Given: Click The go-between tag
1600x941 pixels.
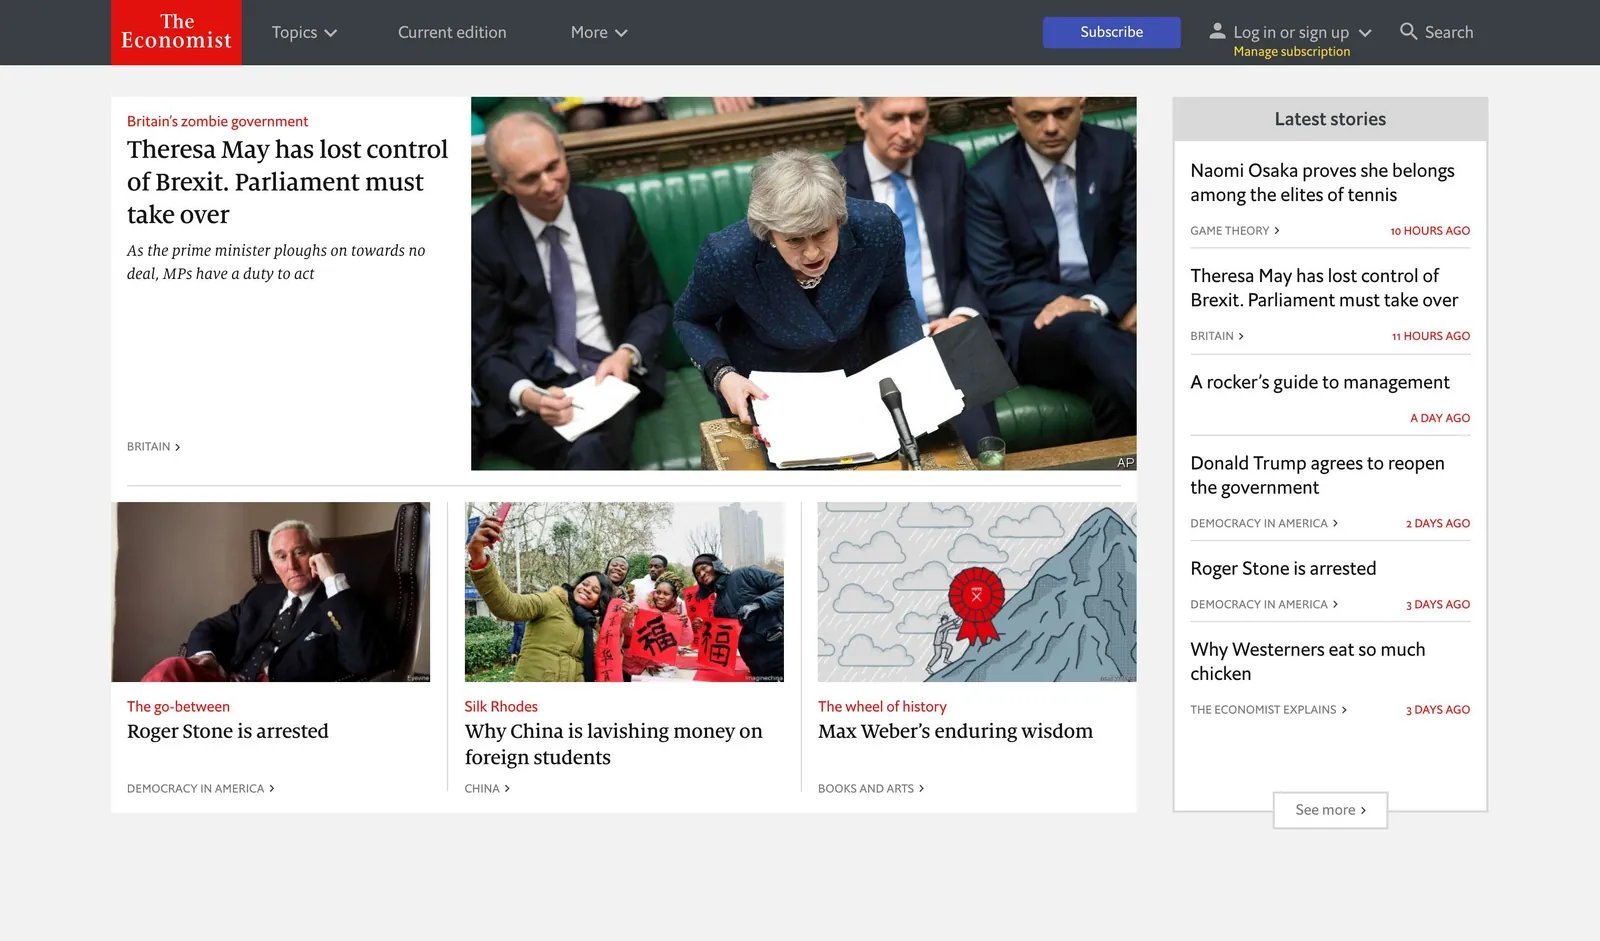Looking at the screenshot, I should [178, 706].
